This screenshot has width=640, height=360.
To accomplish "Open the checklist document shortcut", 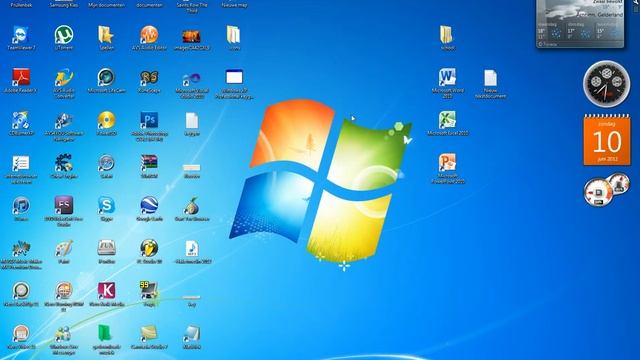I will point(21,163).
